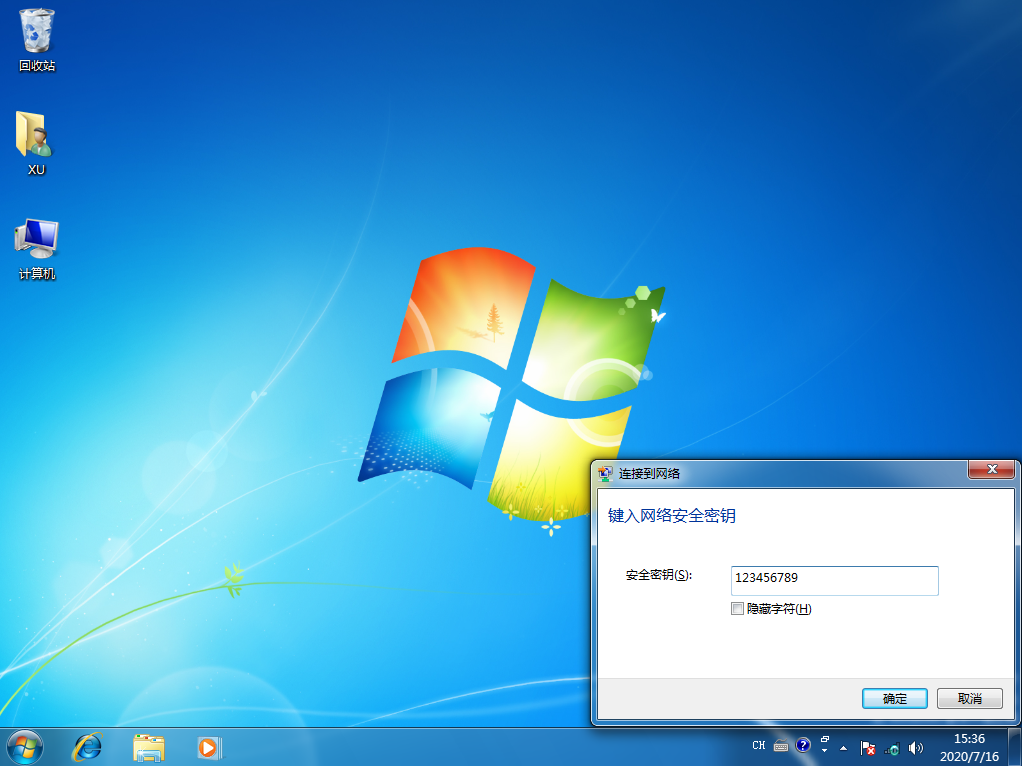Cancel with the 取消 button
Image resolution: width=1022 pixels, height=766 pixels.
(969, 698)
